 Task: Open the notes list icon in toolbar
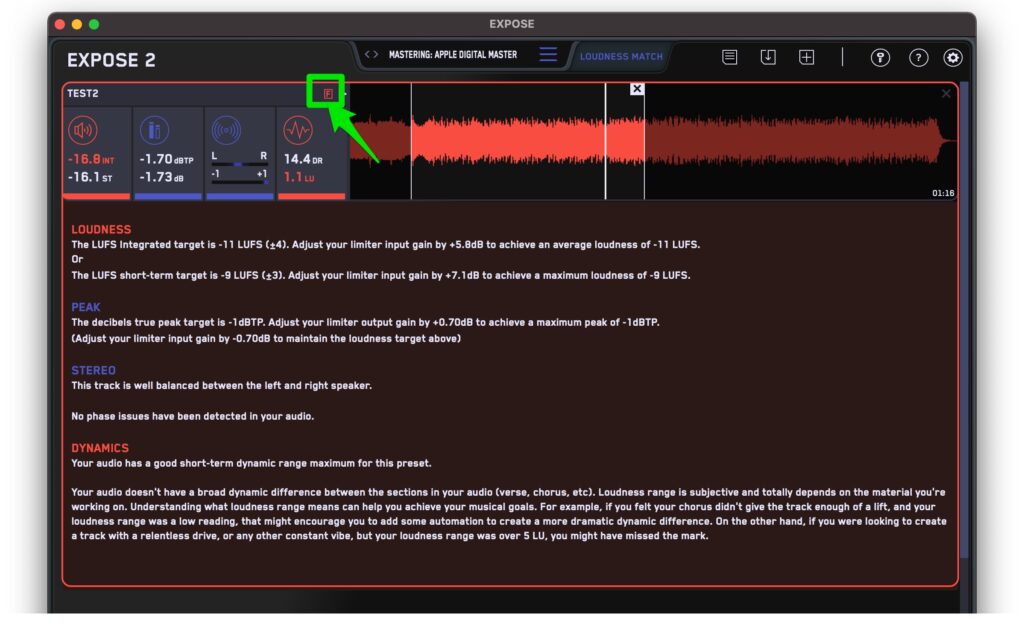730,57
